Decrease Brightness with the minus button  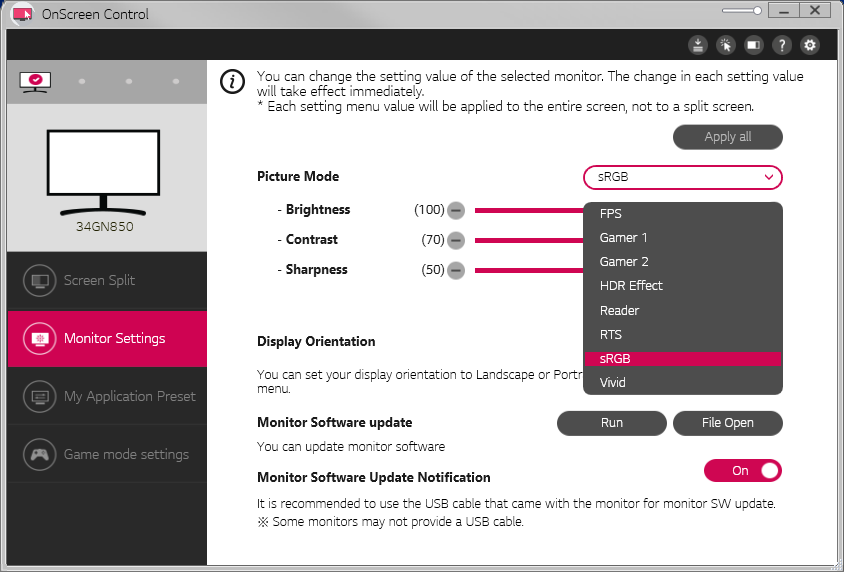coord(456,210)
